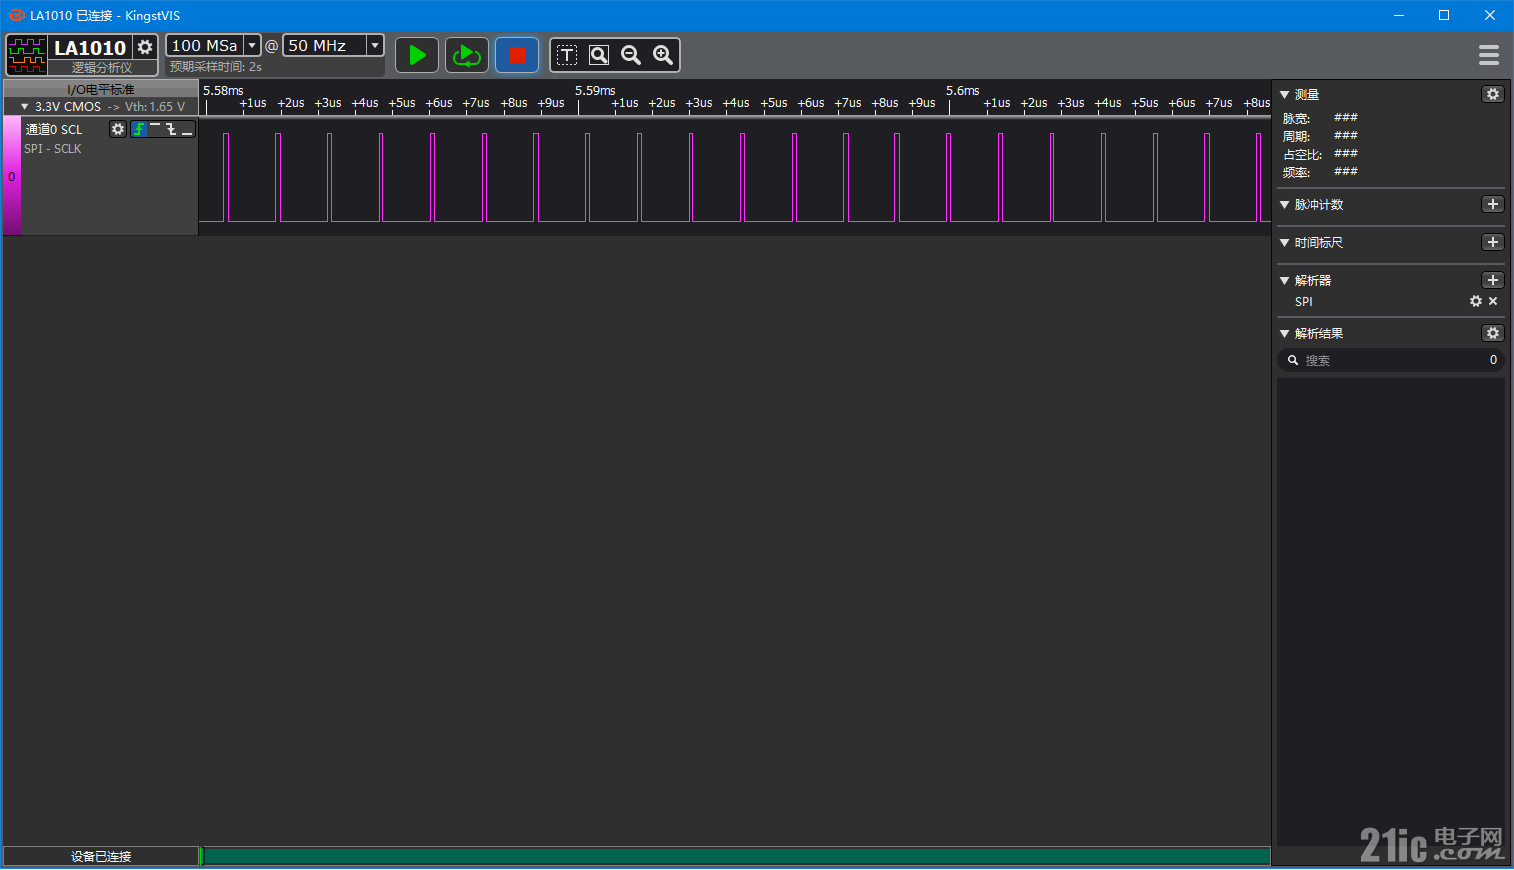Maximize the KingstVIS window

coord(1444,15)
